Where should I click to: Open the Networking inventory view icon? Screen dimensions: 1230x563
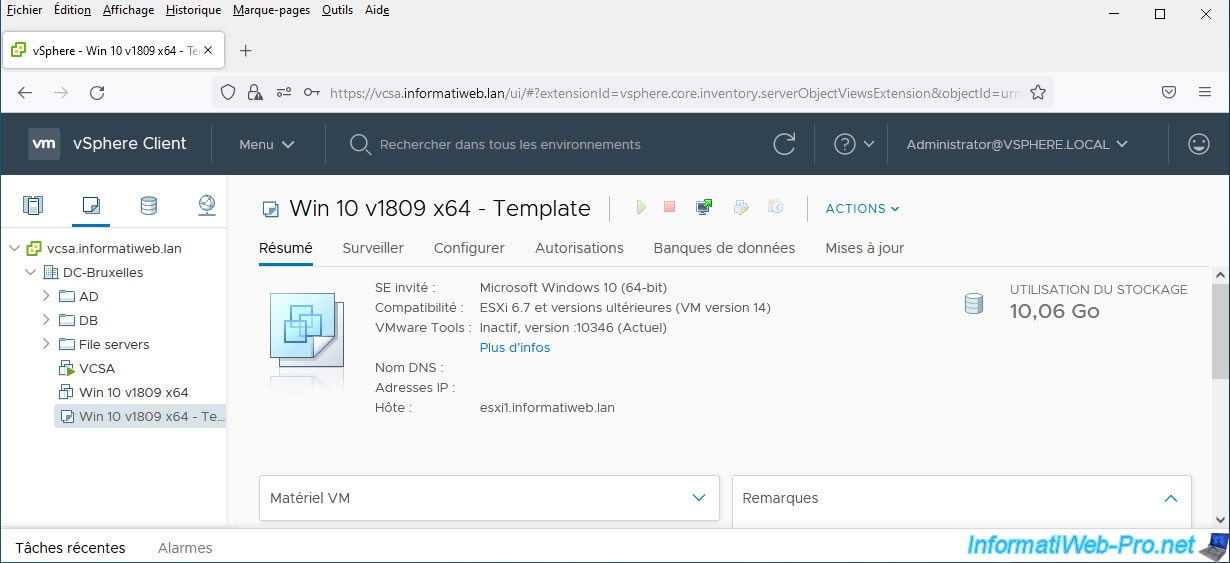pyautogui.click(x=207, y=206)
